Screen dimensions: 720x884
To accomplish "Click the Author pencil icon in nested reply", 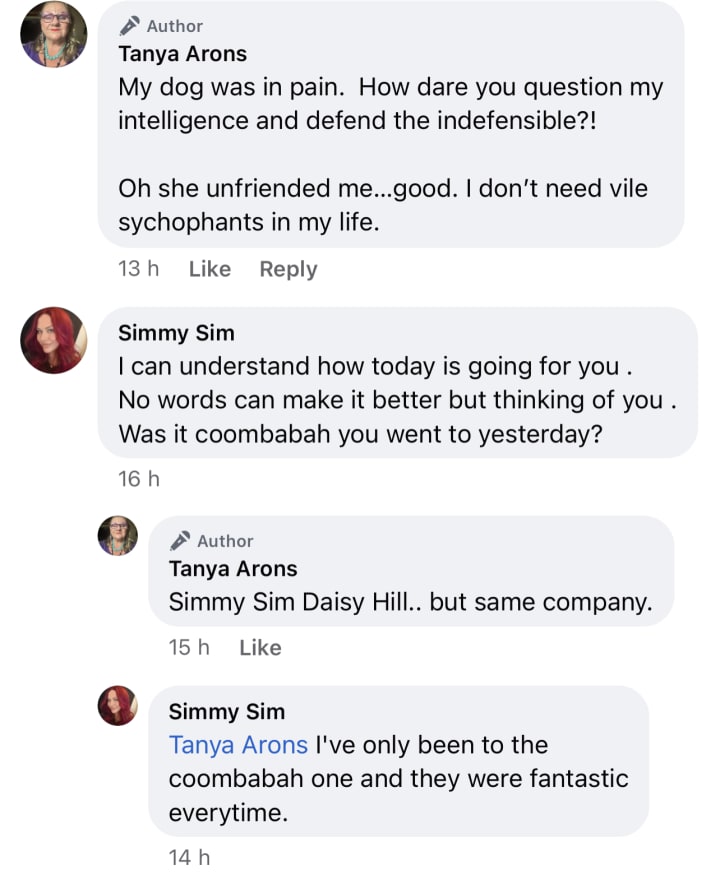I will (180, 541).
